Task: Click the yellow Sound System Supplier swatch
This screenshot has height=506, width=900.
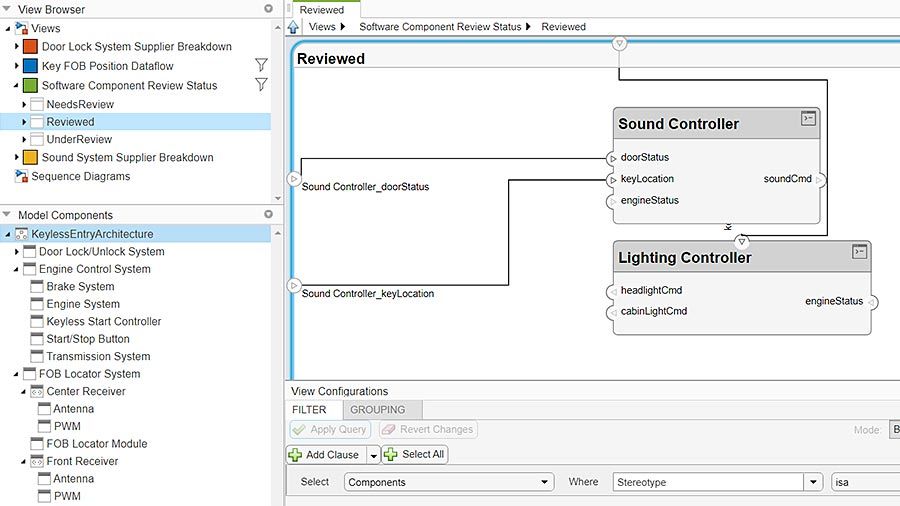Action: coord(30,158)
